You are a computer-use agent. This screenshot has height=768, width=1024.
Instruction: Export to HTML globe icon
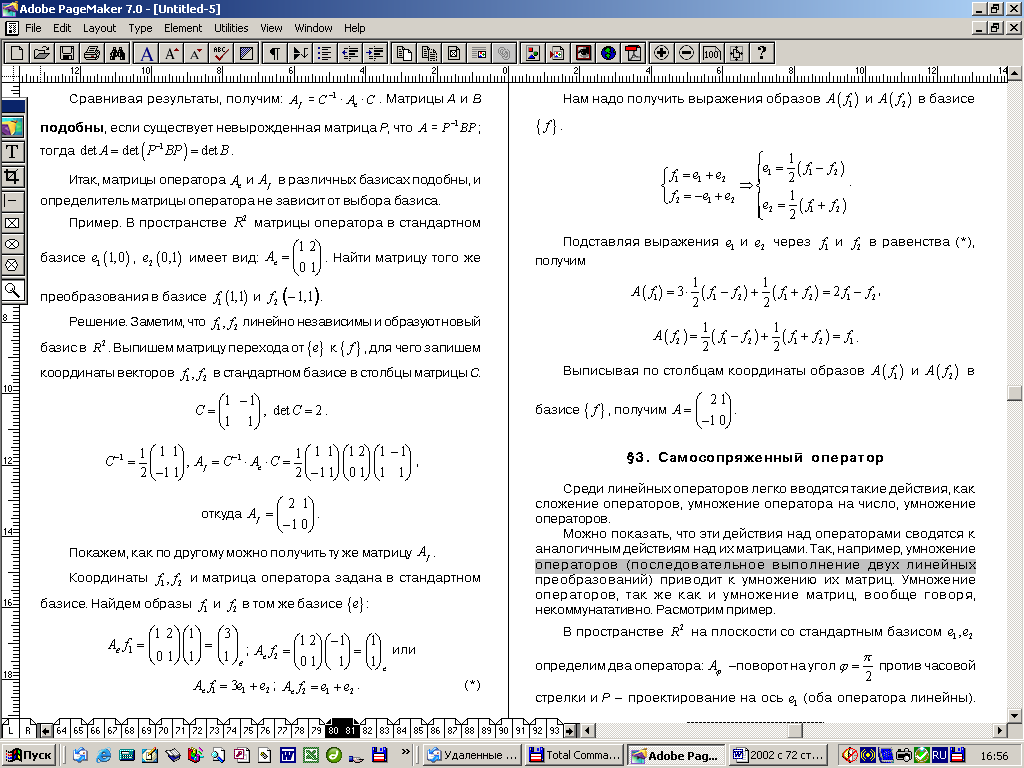click(x=608, y=53)
